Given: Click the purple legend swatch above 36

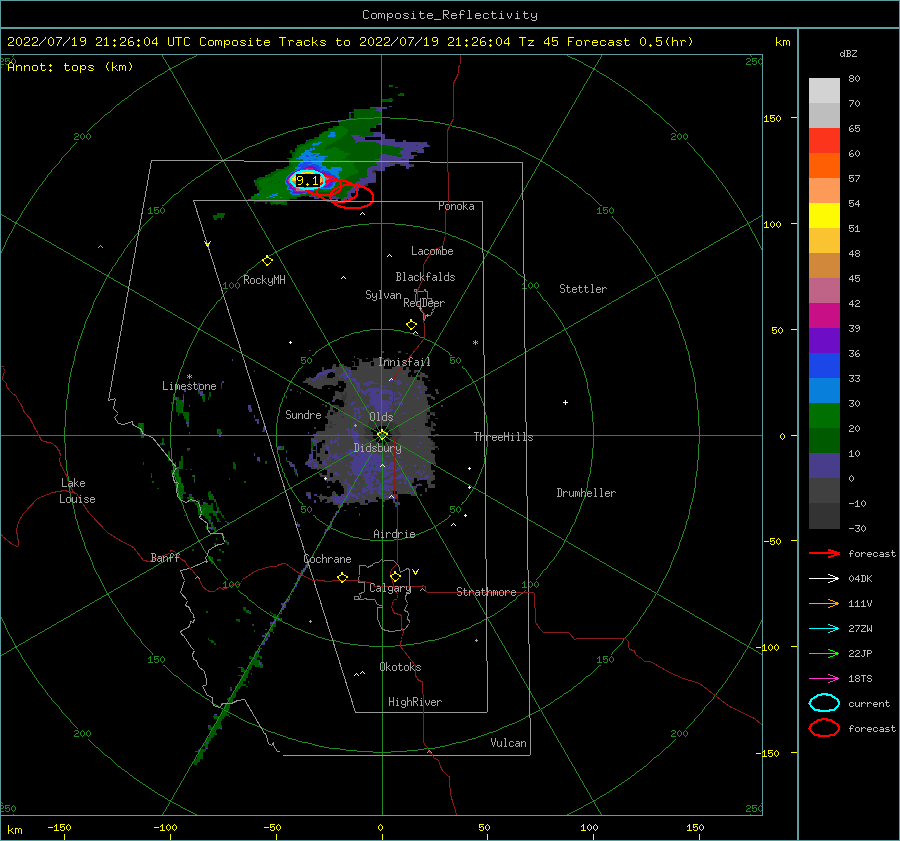Looking at the screenshot, I should (824, 340).
